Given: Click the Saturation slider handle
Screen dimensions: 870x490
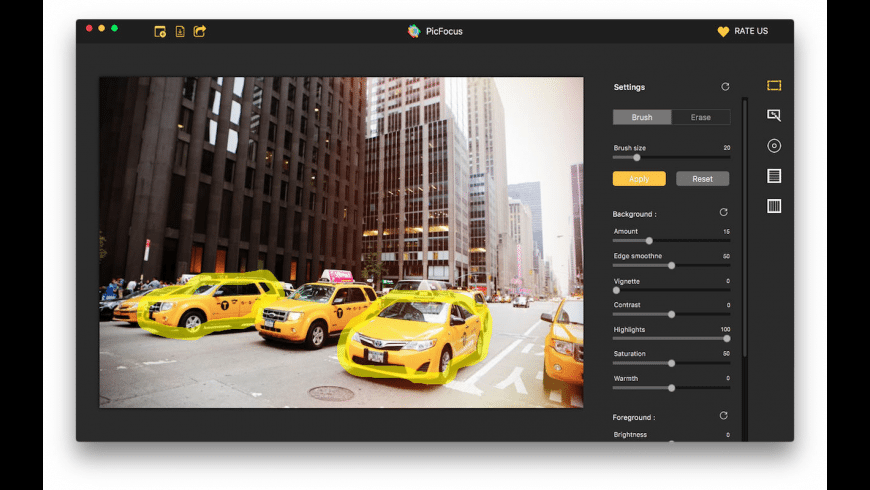Looking at the screenshot, I should pyautogui.click(x=671, y=363).
